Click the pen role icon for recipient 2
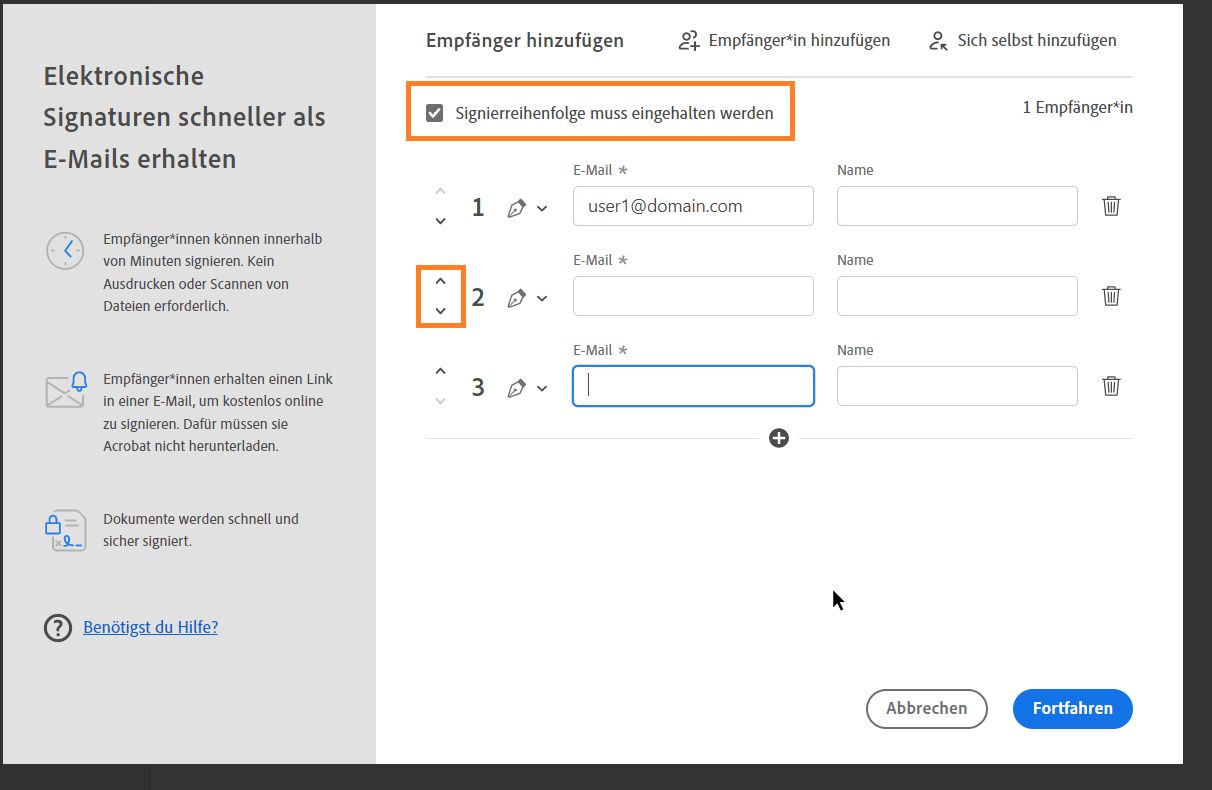Screen dimensions: 1212x790 [x=516, y=297]
